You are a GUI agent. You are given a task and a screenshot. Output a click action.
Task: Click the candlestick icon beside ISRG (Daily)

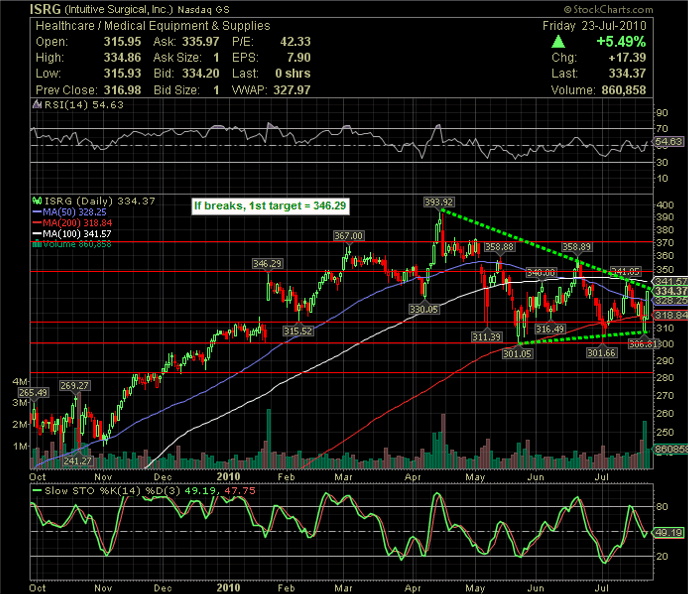pos(37,201)
